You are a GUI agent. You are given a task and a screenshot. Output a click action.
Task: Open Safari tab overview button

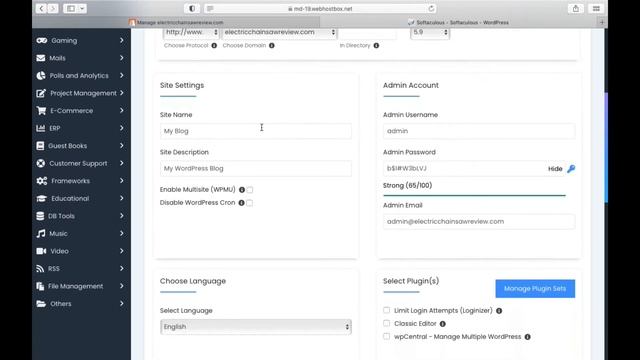click(x=596, y=8)
